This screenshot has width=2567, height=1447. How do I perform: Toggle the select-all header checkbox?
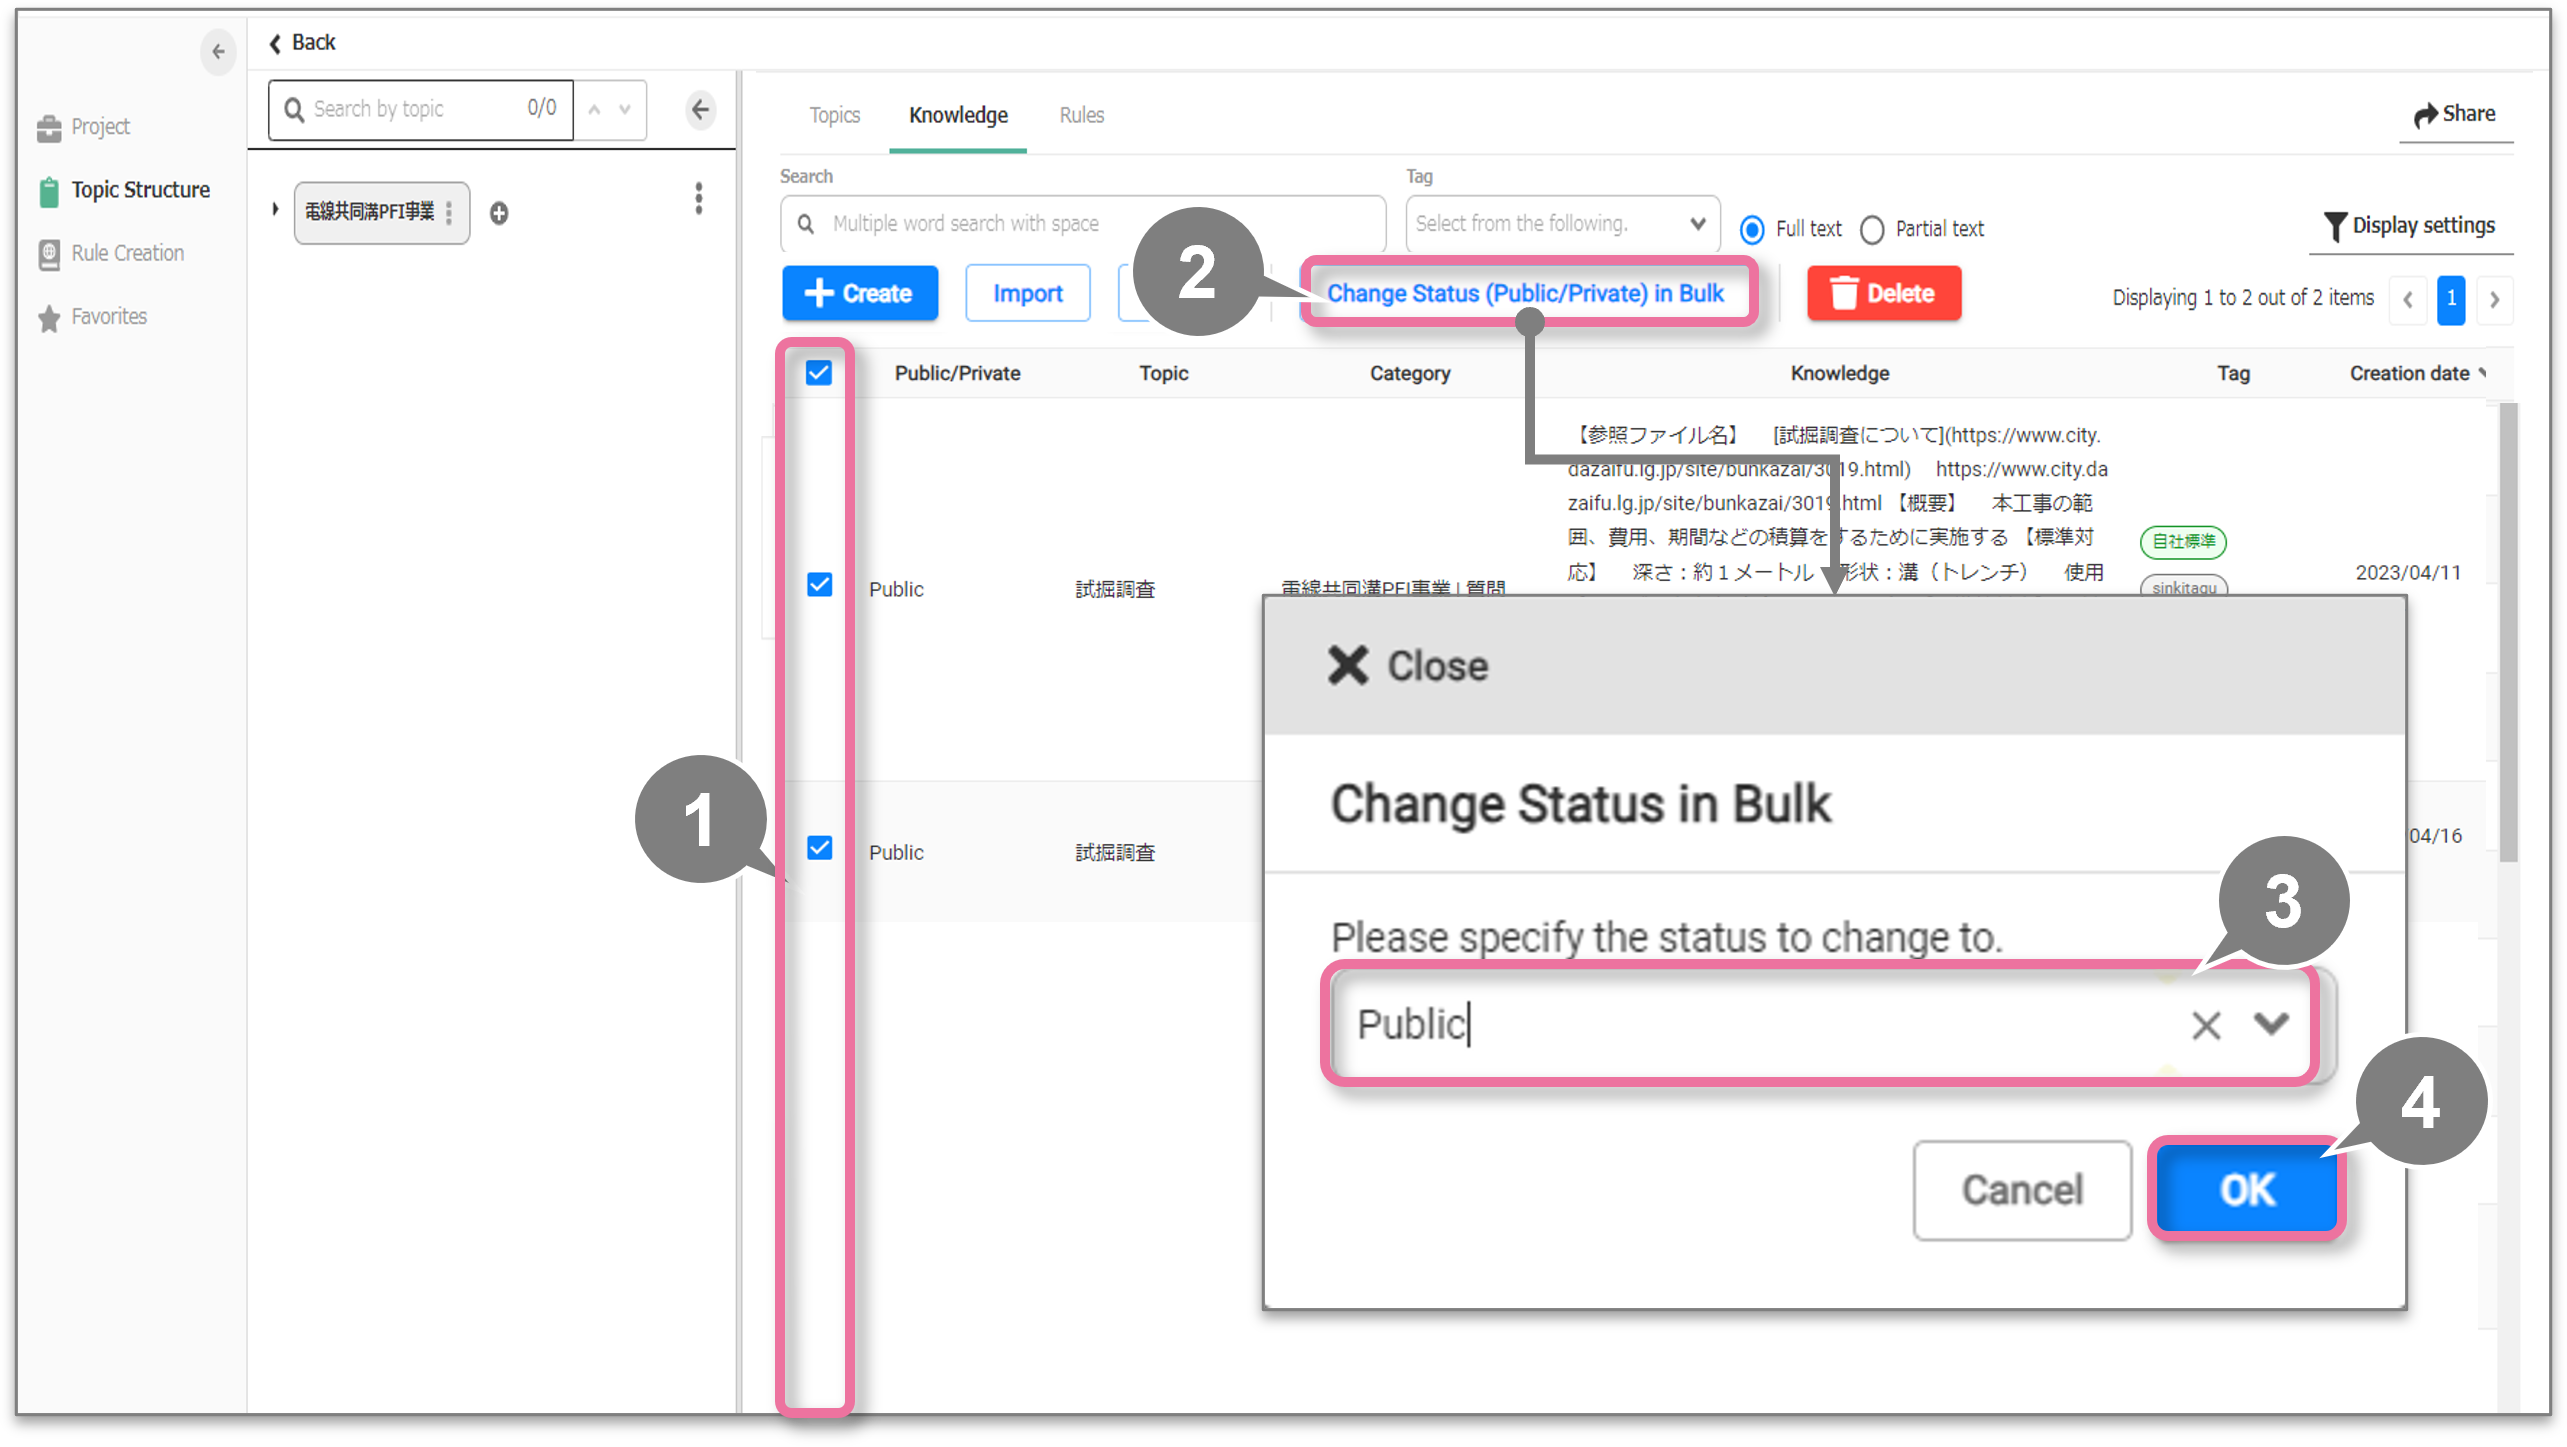[x=819, y=373]
